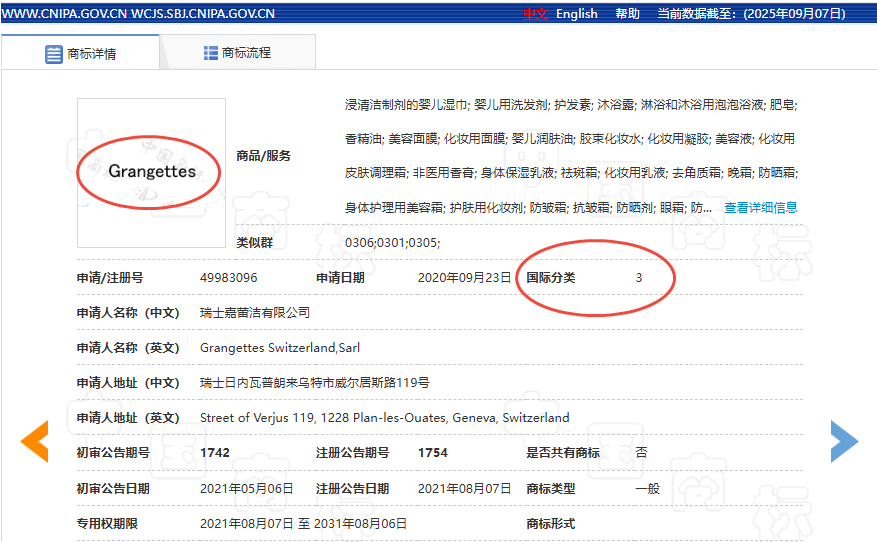The height and width of the screenshot is (542, 877).
Task: Click the 是否共有商标 label
Action: (x=563, y=453)
